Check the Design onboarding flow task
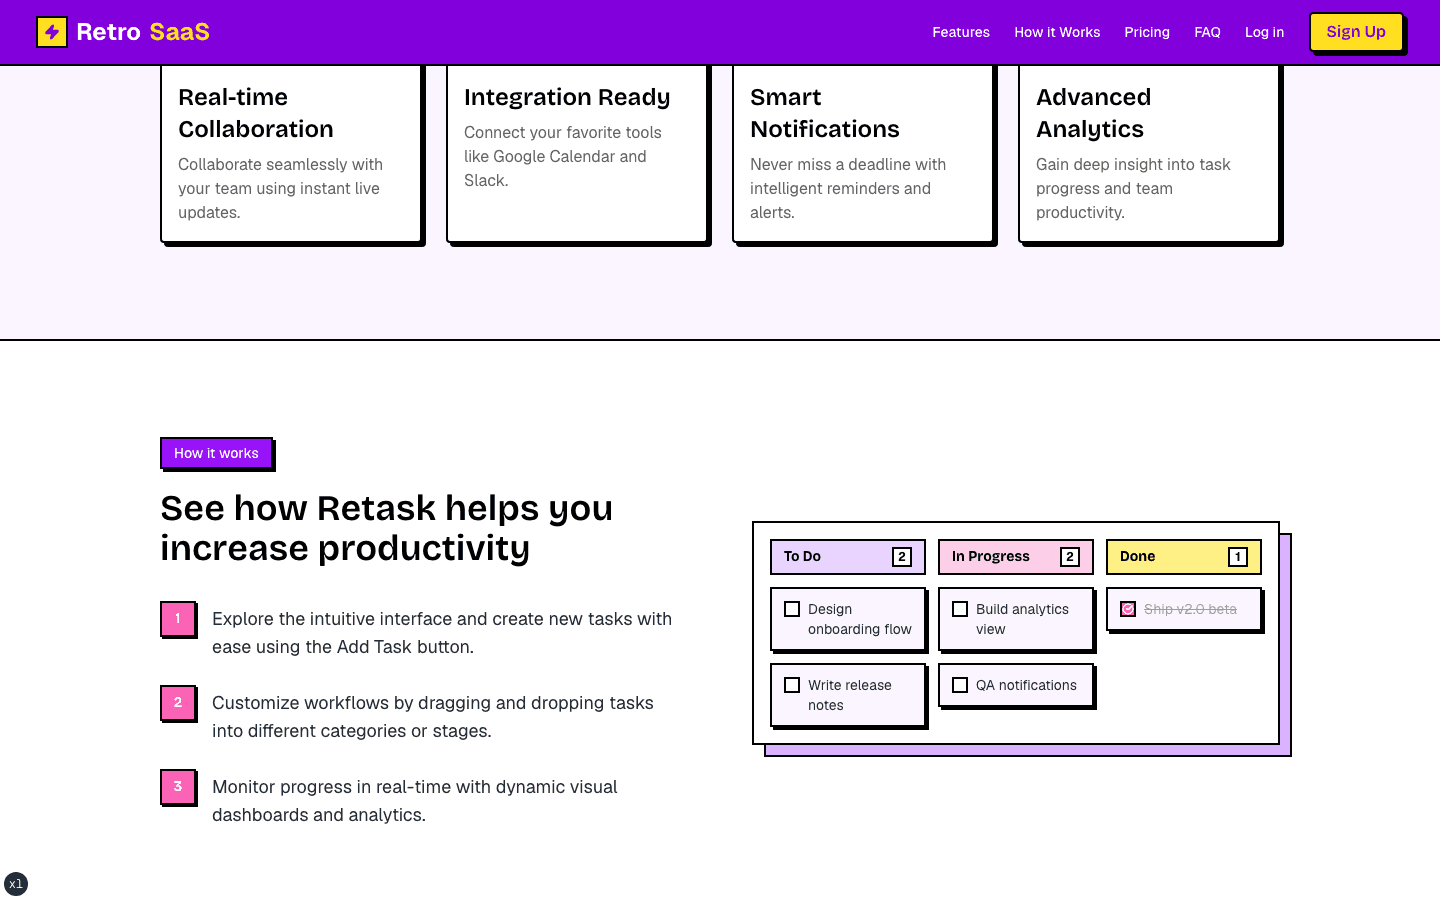This screenshot has height=900, width=1440. tap(792, 609)
